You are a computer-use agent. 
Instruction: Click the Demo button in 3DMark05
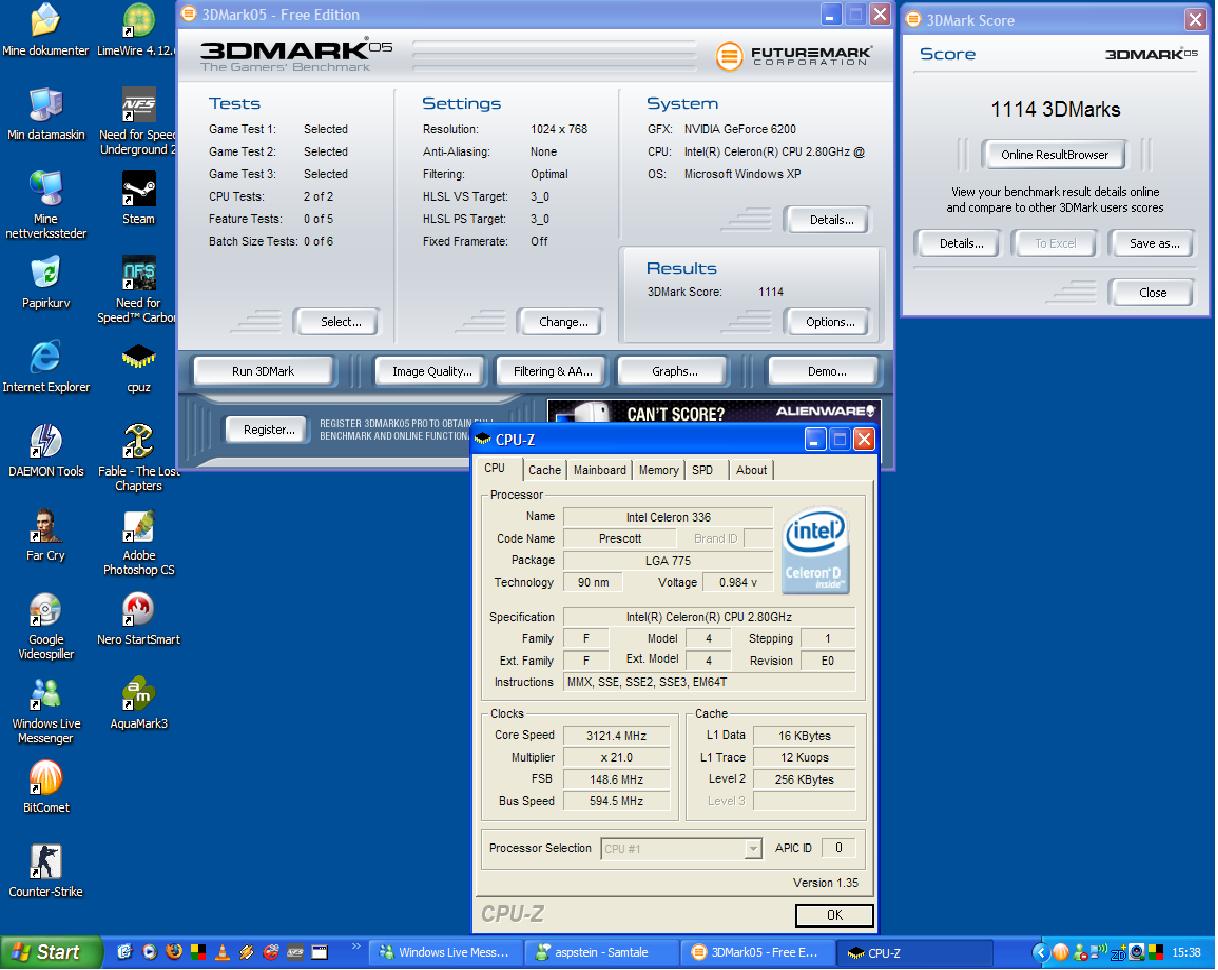point(826,372)
